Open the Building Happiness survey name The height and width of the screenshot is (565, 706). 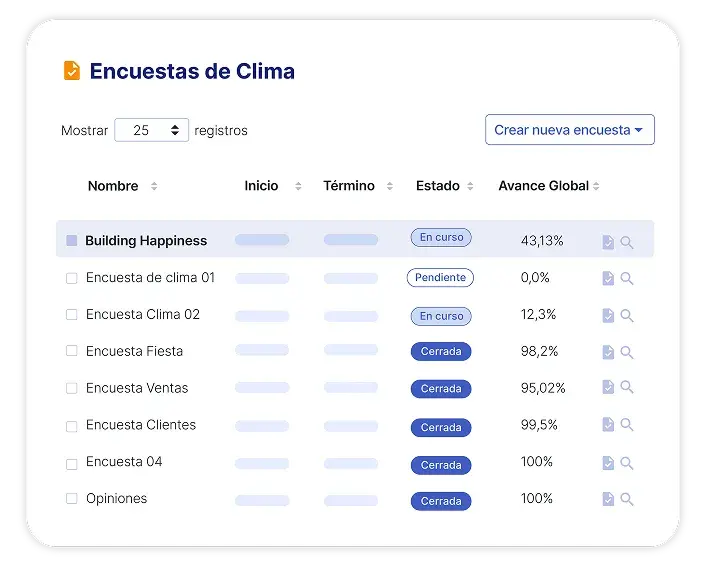tap(146, 241)
